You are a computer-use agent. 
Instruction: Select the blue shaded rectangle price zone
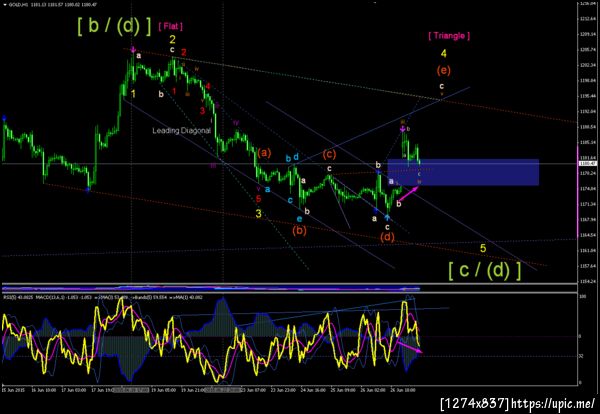[x=463, y=172]
